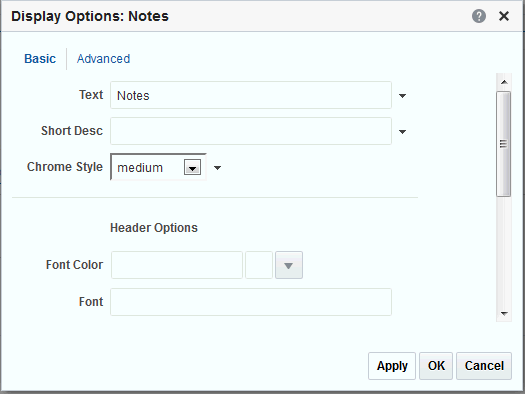Expand the options arrow after Chrome Style
The width and height of the screenshot is (525, 394).
(218, 168)
